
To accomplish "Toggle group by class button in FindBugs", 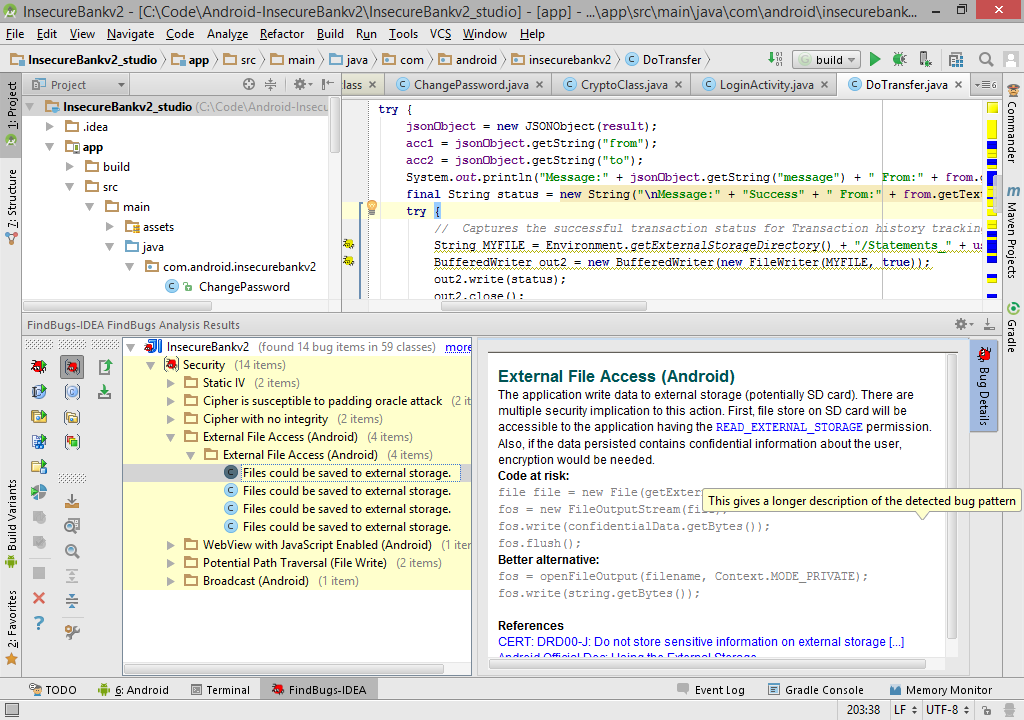I will tap(72, 392).
